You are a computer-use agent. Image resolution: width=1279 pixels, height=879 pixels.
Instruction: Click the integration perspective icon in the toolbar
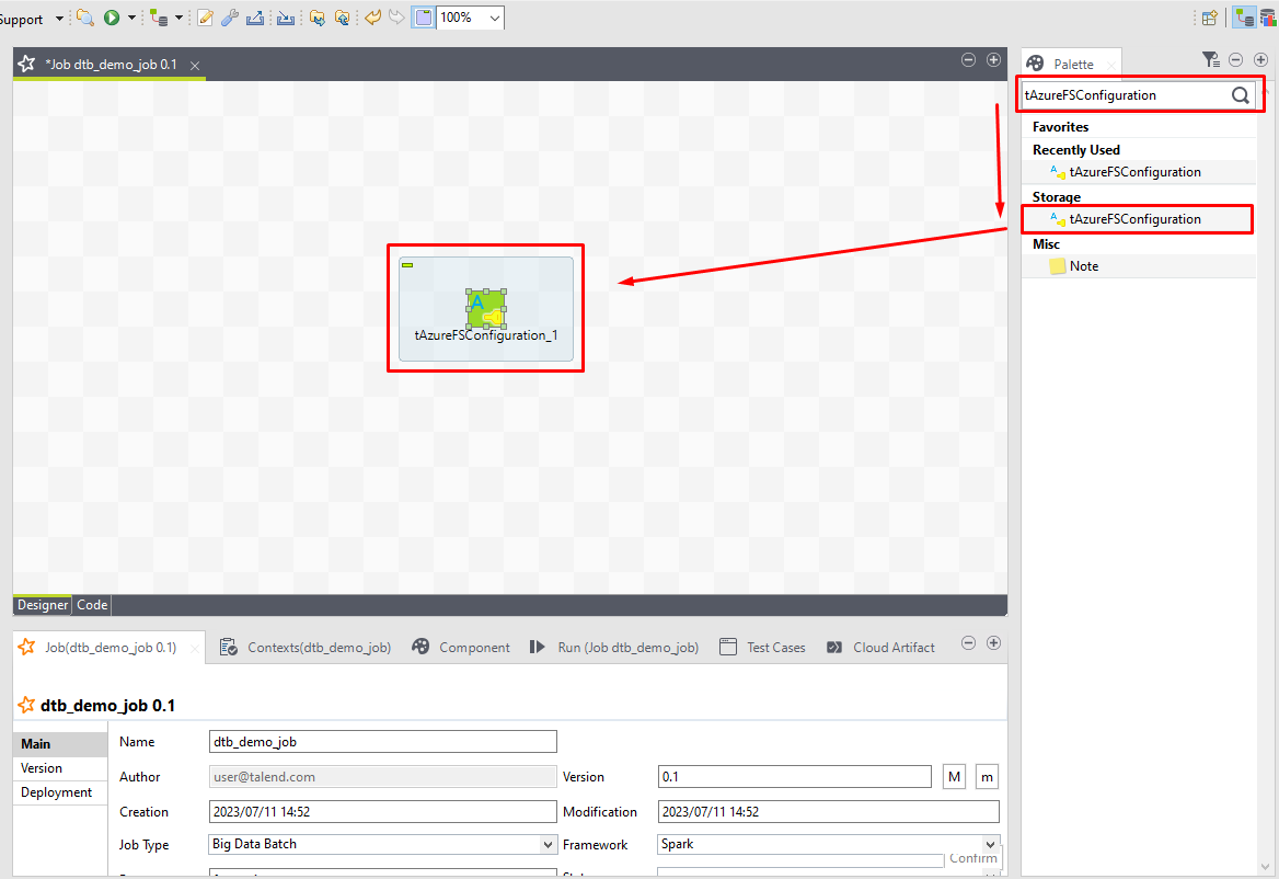pyautogui.click(x=159, y=18)
